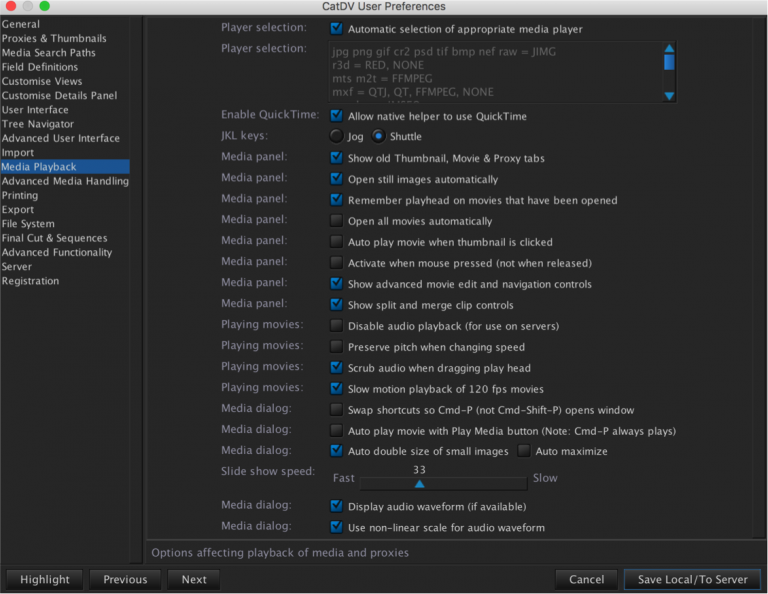Image resolution: width=768 pixels, height=594 pixels.
Task: Click the scroll up arrow in player selection list
Action: pos(669,49)
